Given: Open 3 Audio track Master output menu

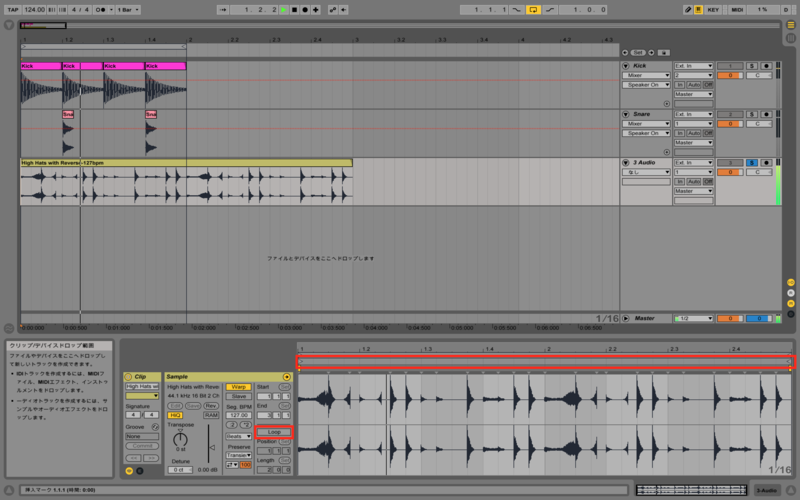Looking at the screenshot, I should [x=693, y=191].
